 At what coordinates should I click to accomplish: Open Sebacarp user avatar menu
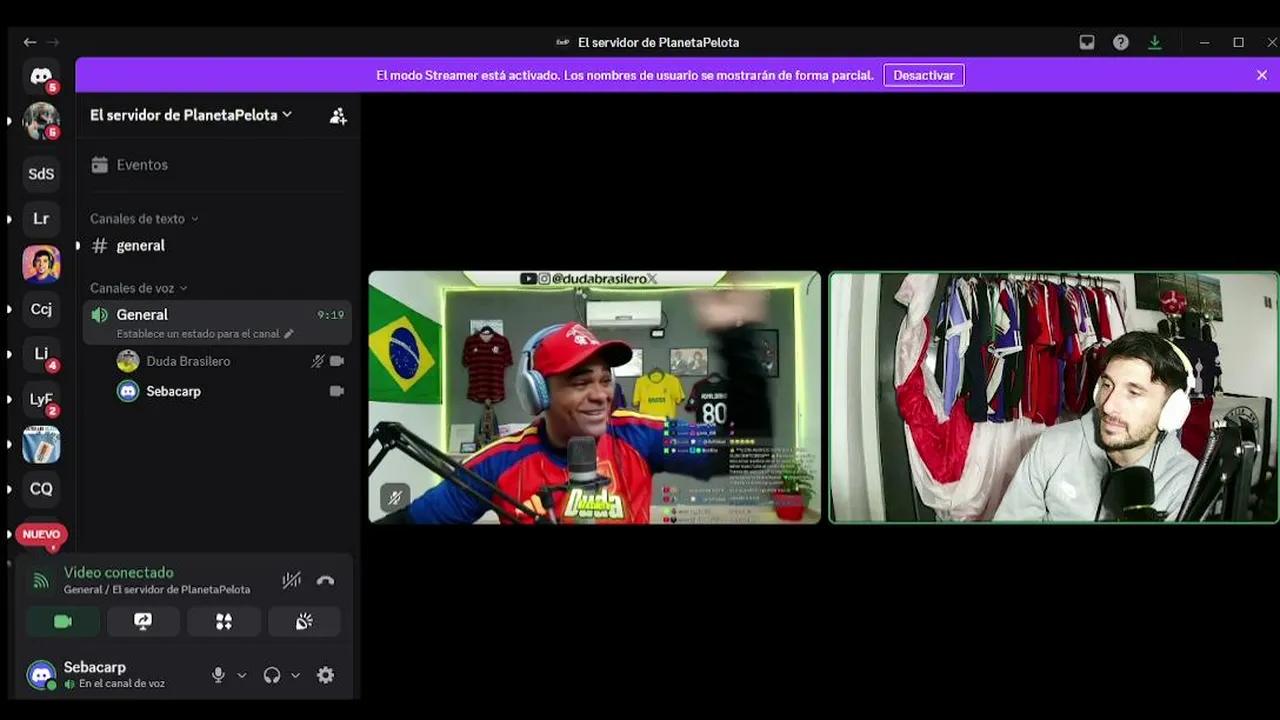click(x=41, y=675)
